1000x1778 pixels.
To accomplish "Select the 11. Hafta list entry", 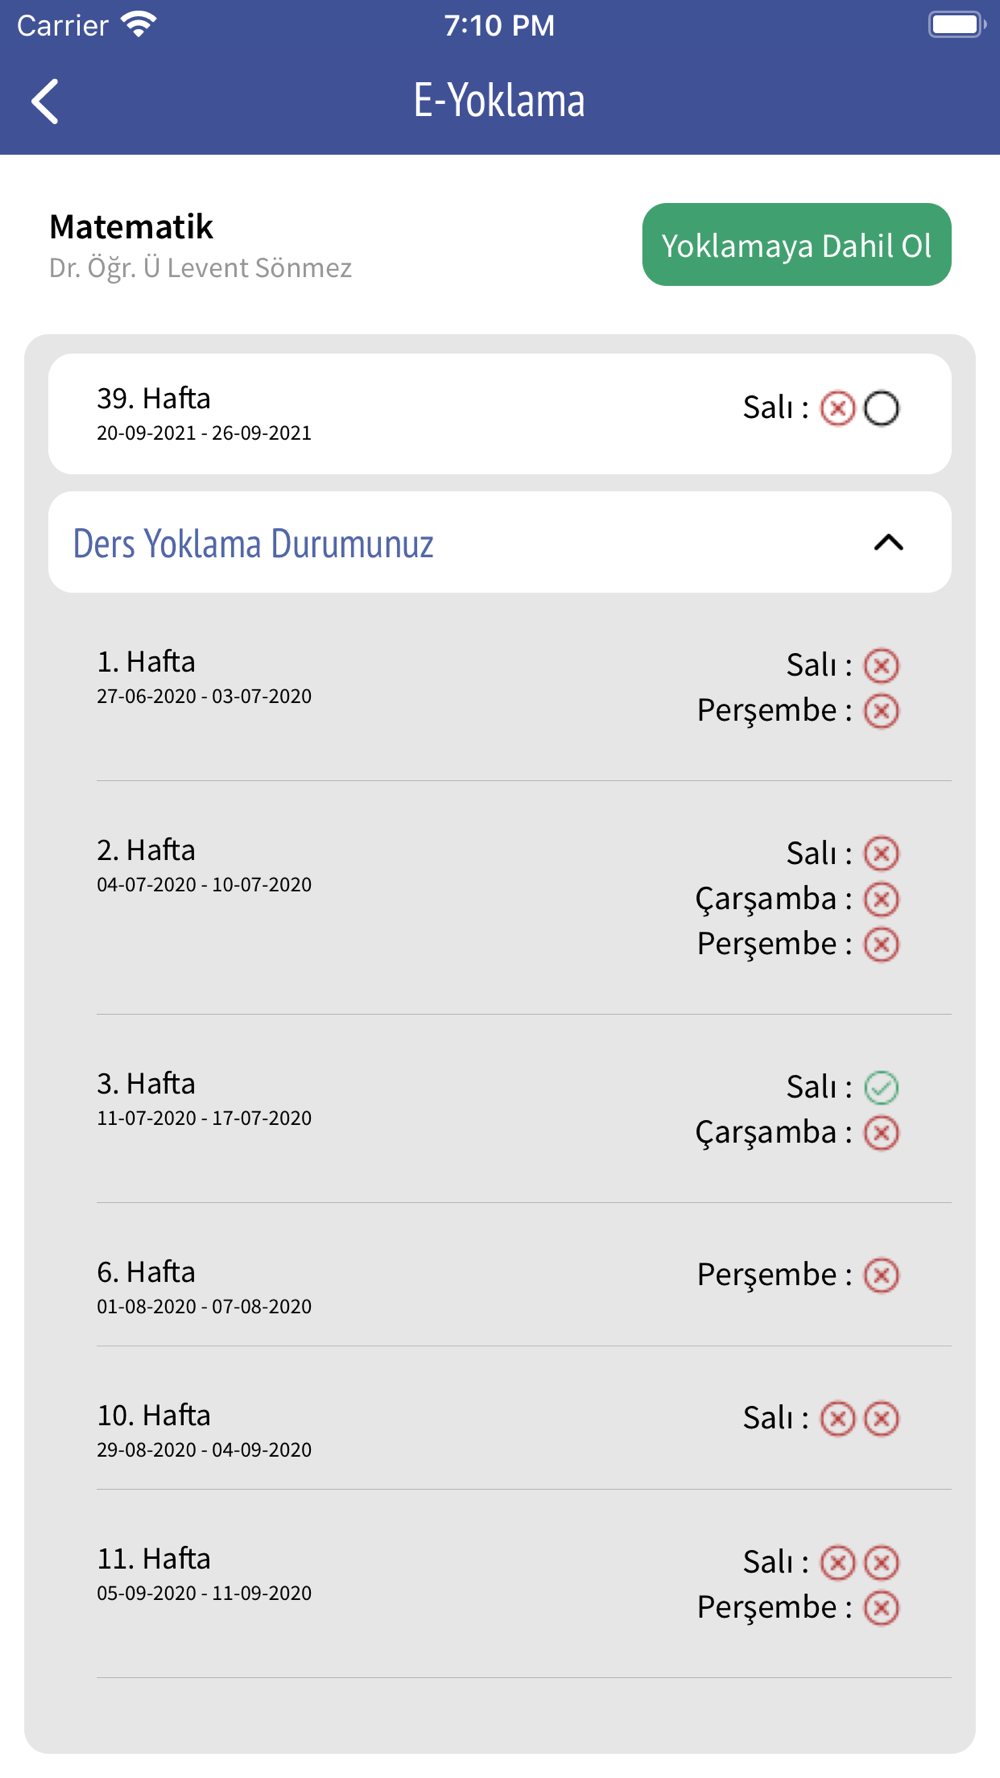I will coord(524,1584).
